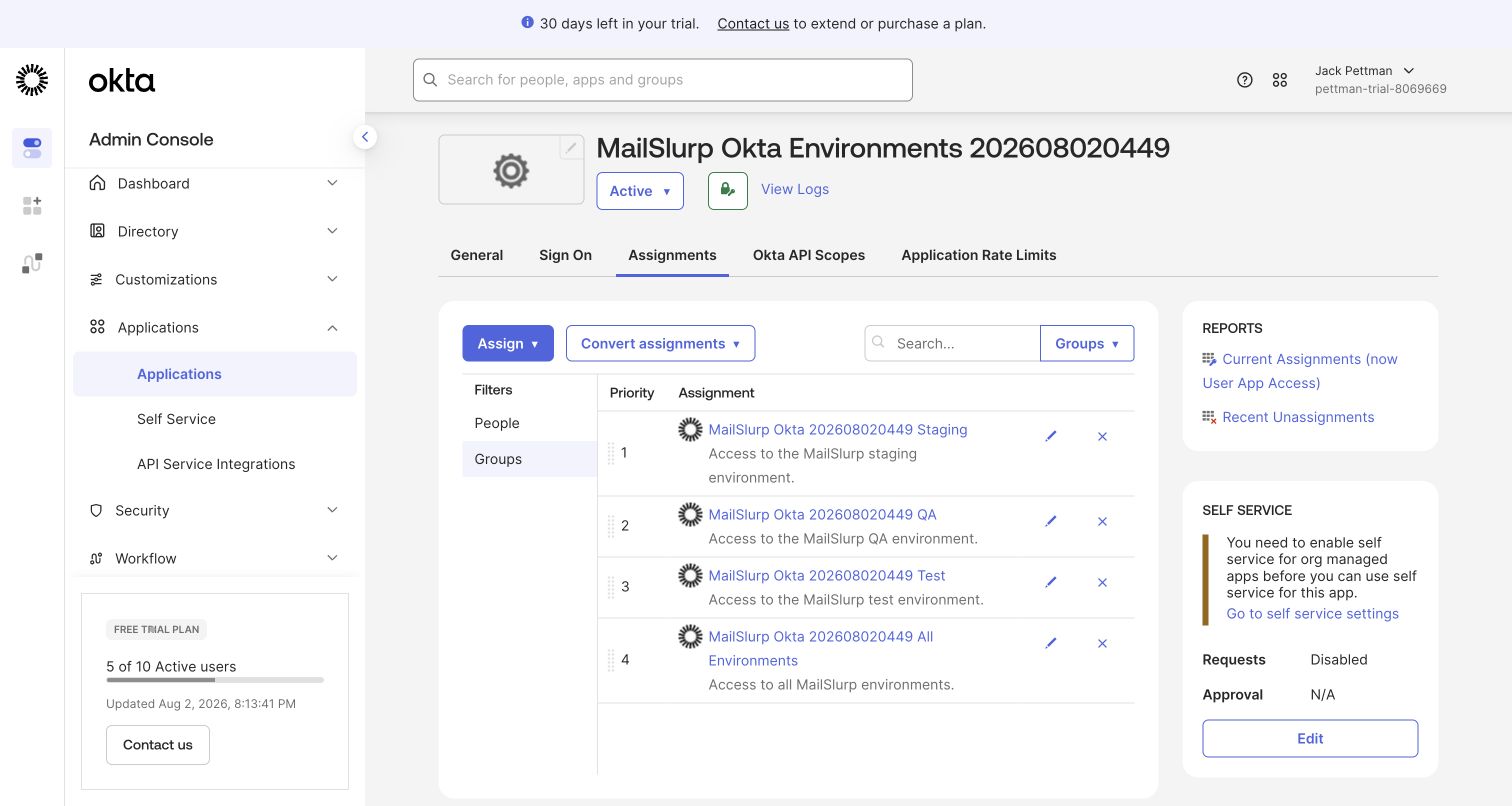Viewport: 1512px width, 806px height.
Task: Edit the QA group assignment
Action: 1051,522
